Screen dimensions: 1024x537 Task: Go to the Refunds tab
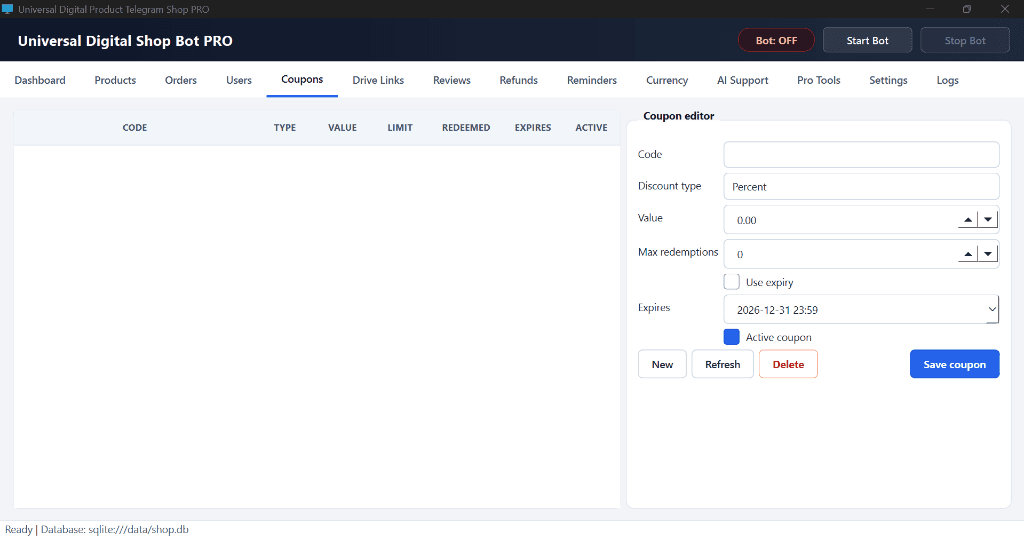[519, 80]
